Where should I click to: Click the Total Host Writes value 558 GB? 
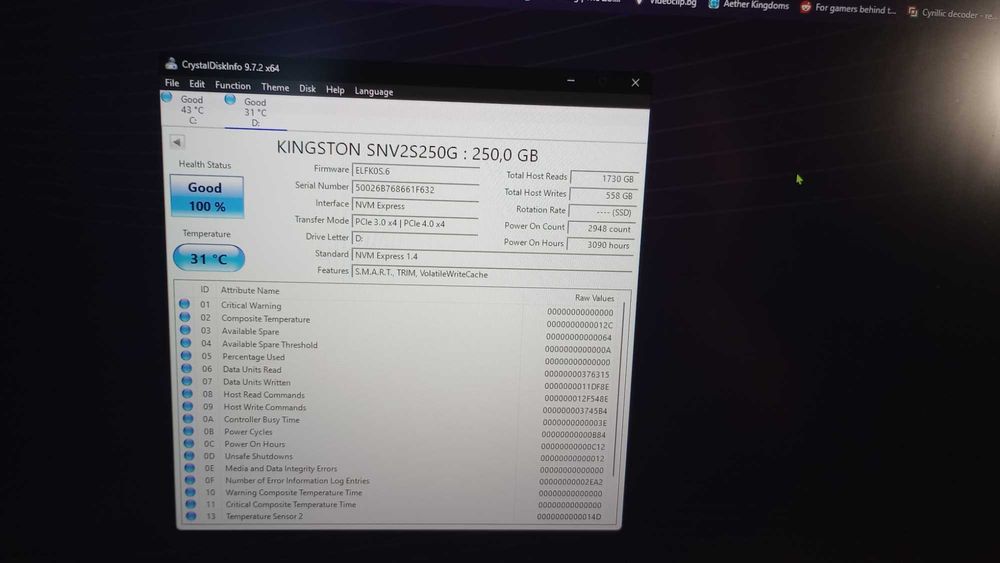point(602,195)
